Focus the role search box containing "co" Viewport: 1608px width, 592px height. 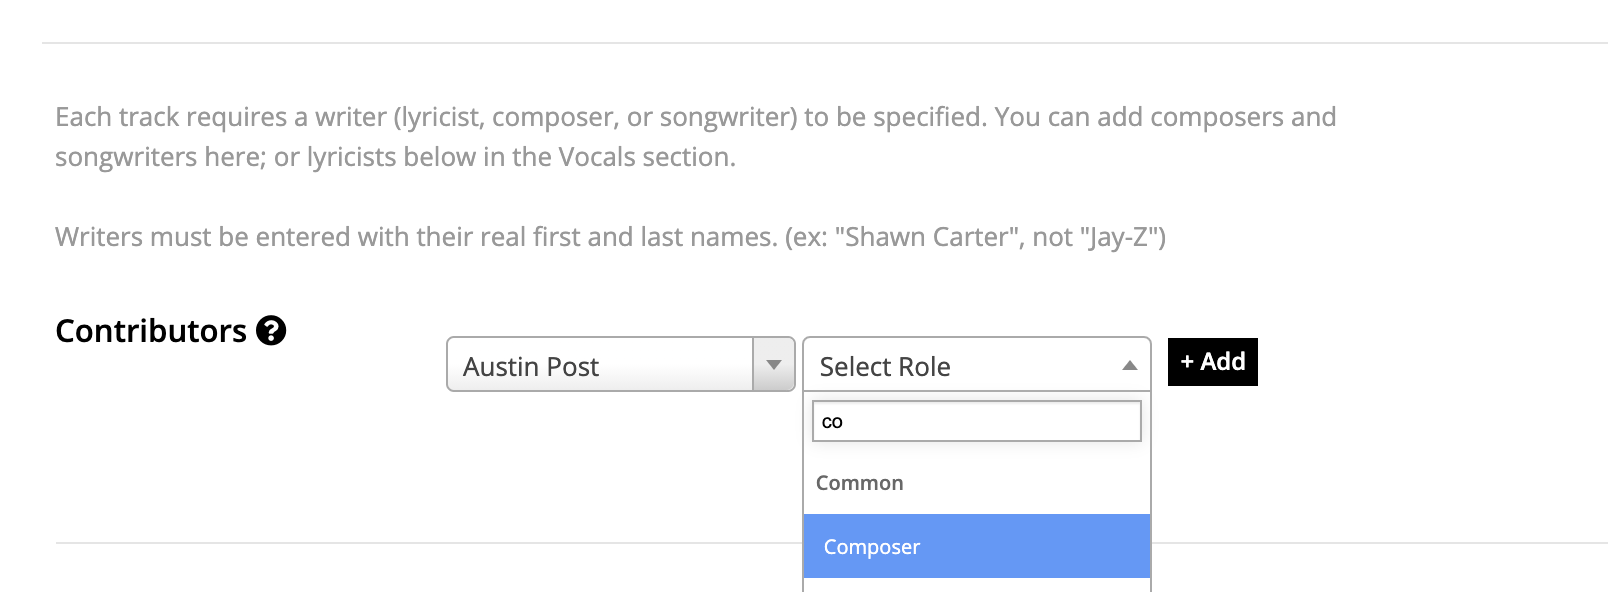click(x=977, y=421)
